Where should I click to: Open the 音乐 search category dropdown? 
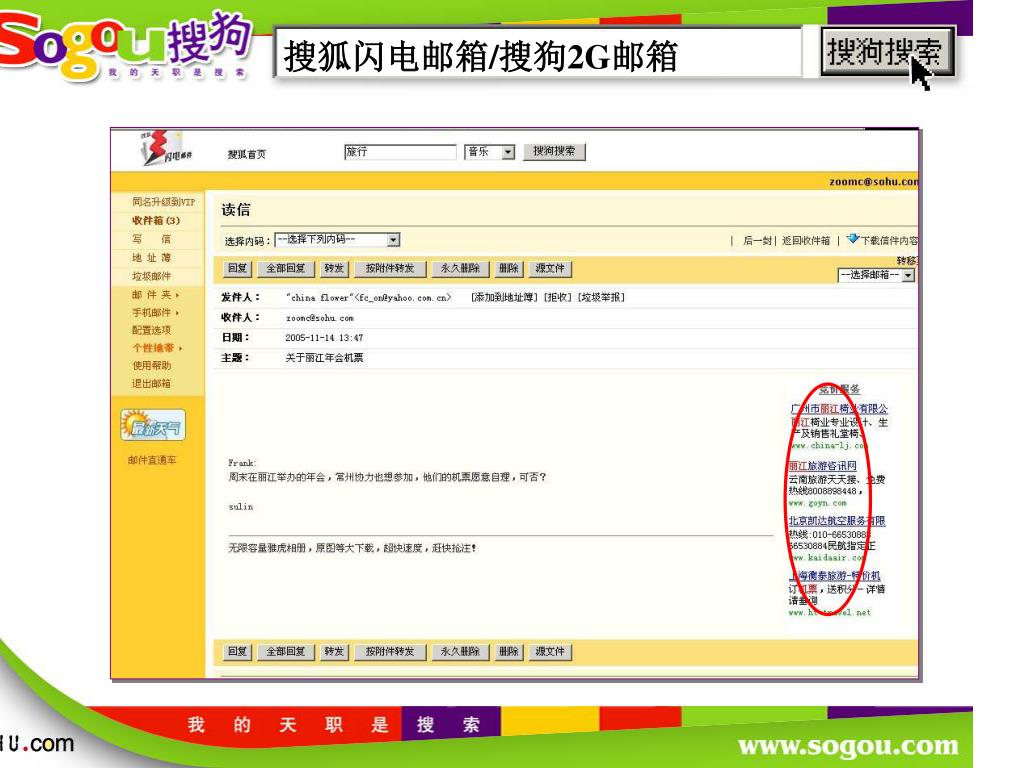[x=489, y=152]
